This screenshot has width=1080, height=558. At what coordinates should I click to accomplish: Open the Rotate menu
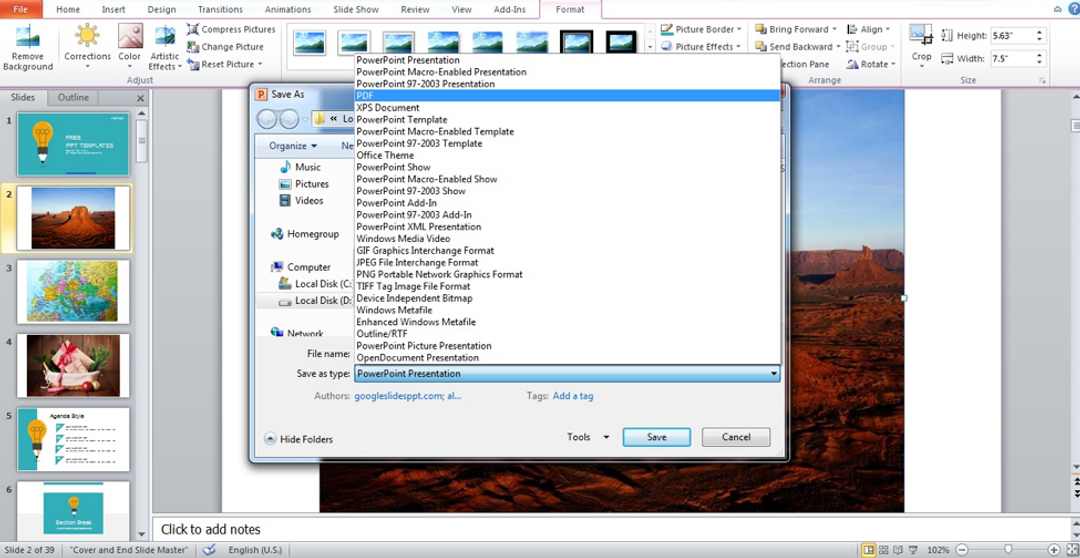click(x=871, y=64)
